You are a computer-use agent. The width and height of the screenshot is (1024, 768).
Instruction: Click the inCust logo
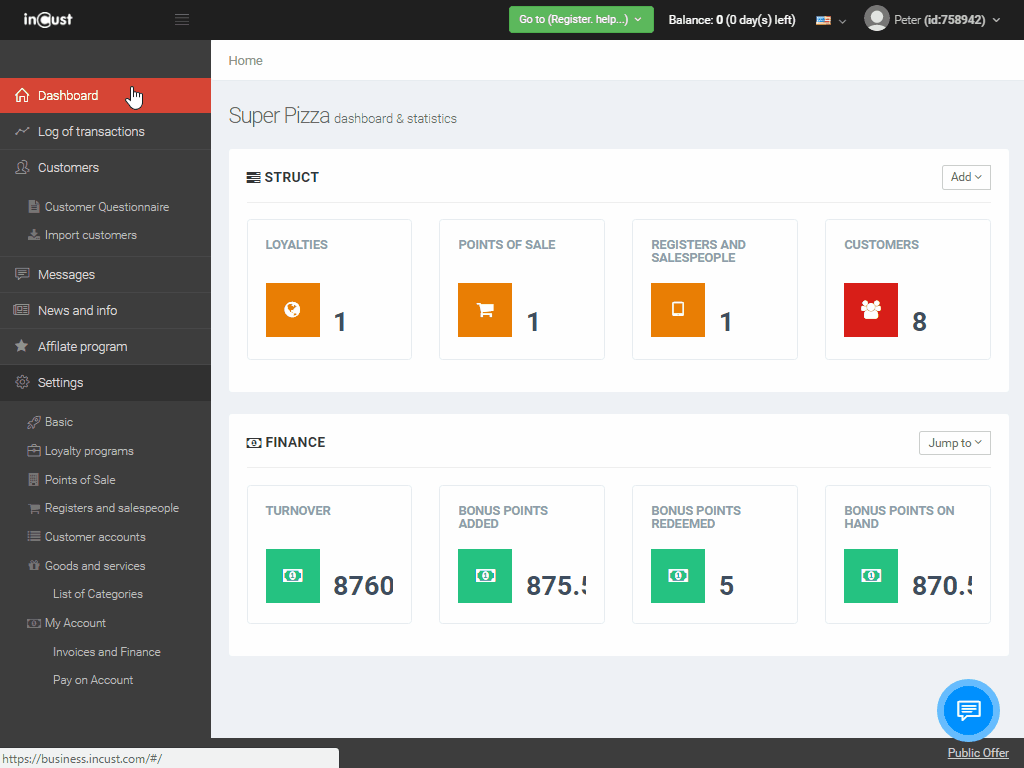[48, 19]
